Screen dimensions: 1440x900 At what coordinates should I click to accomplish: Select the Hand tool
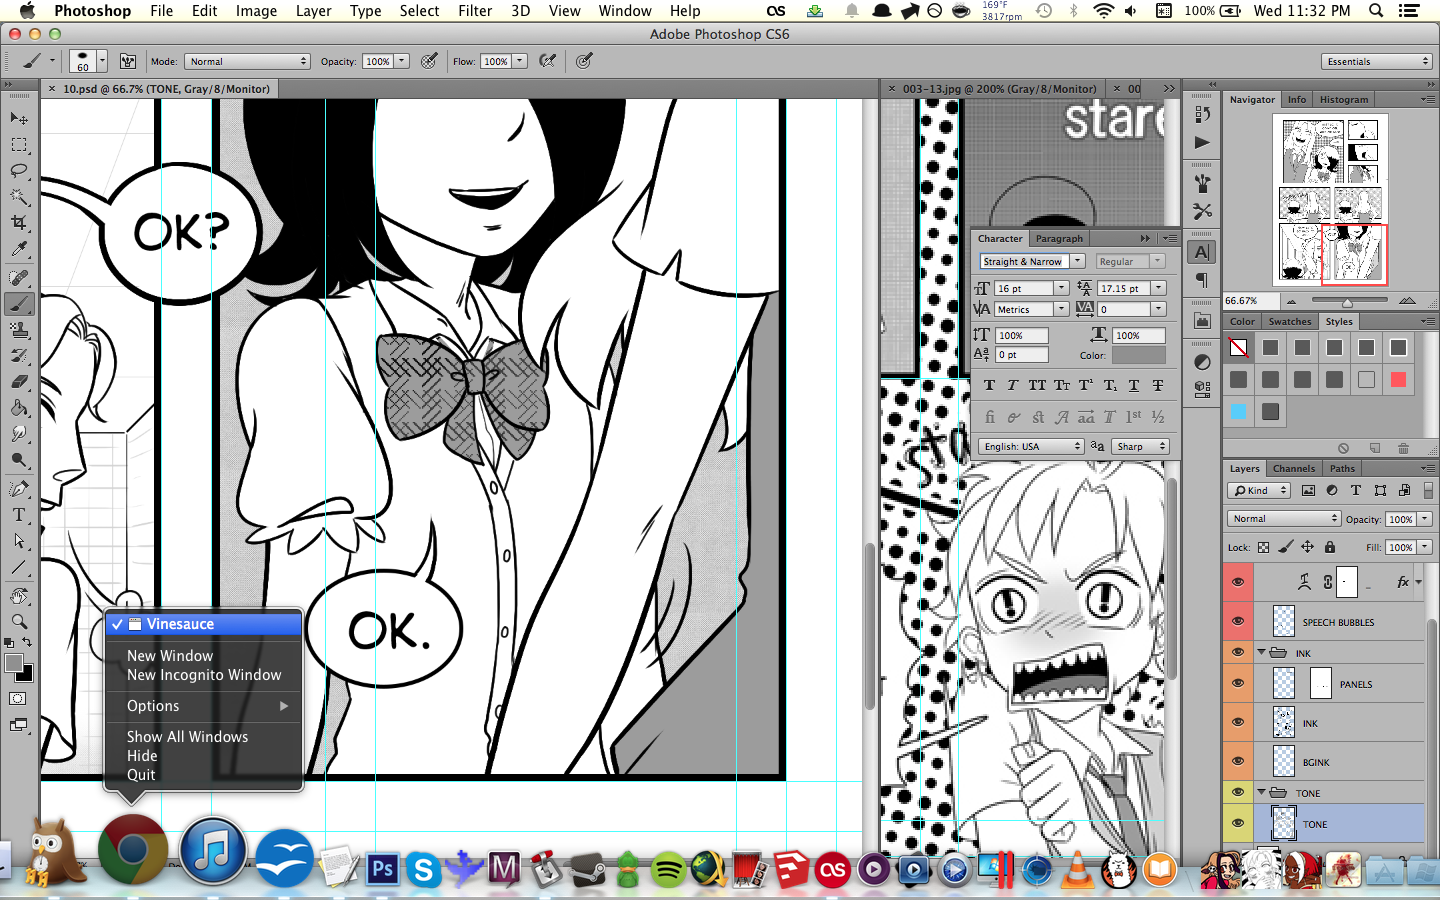(19, 596)
